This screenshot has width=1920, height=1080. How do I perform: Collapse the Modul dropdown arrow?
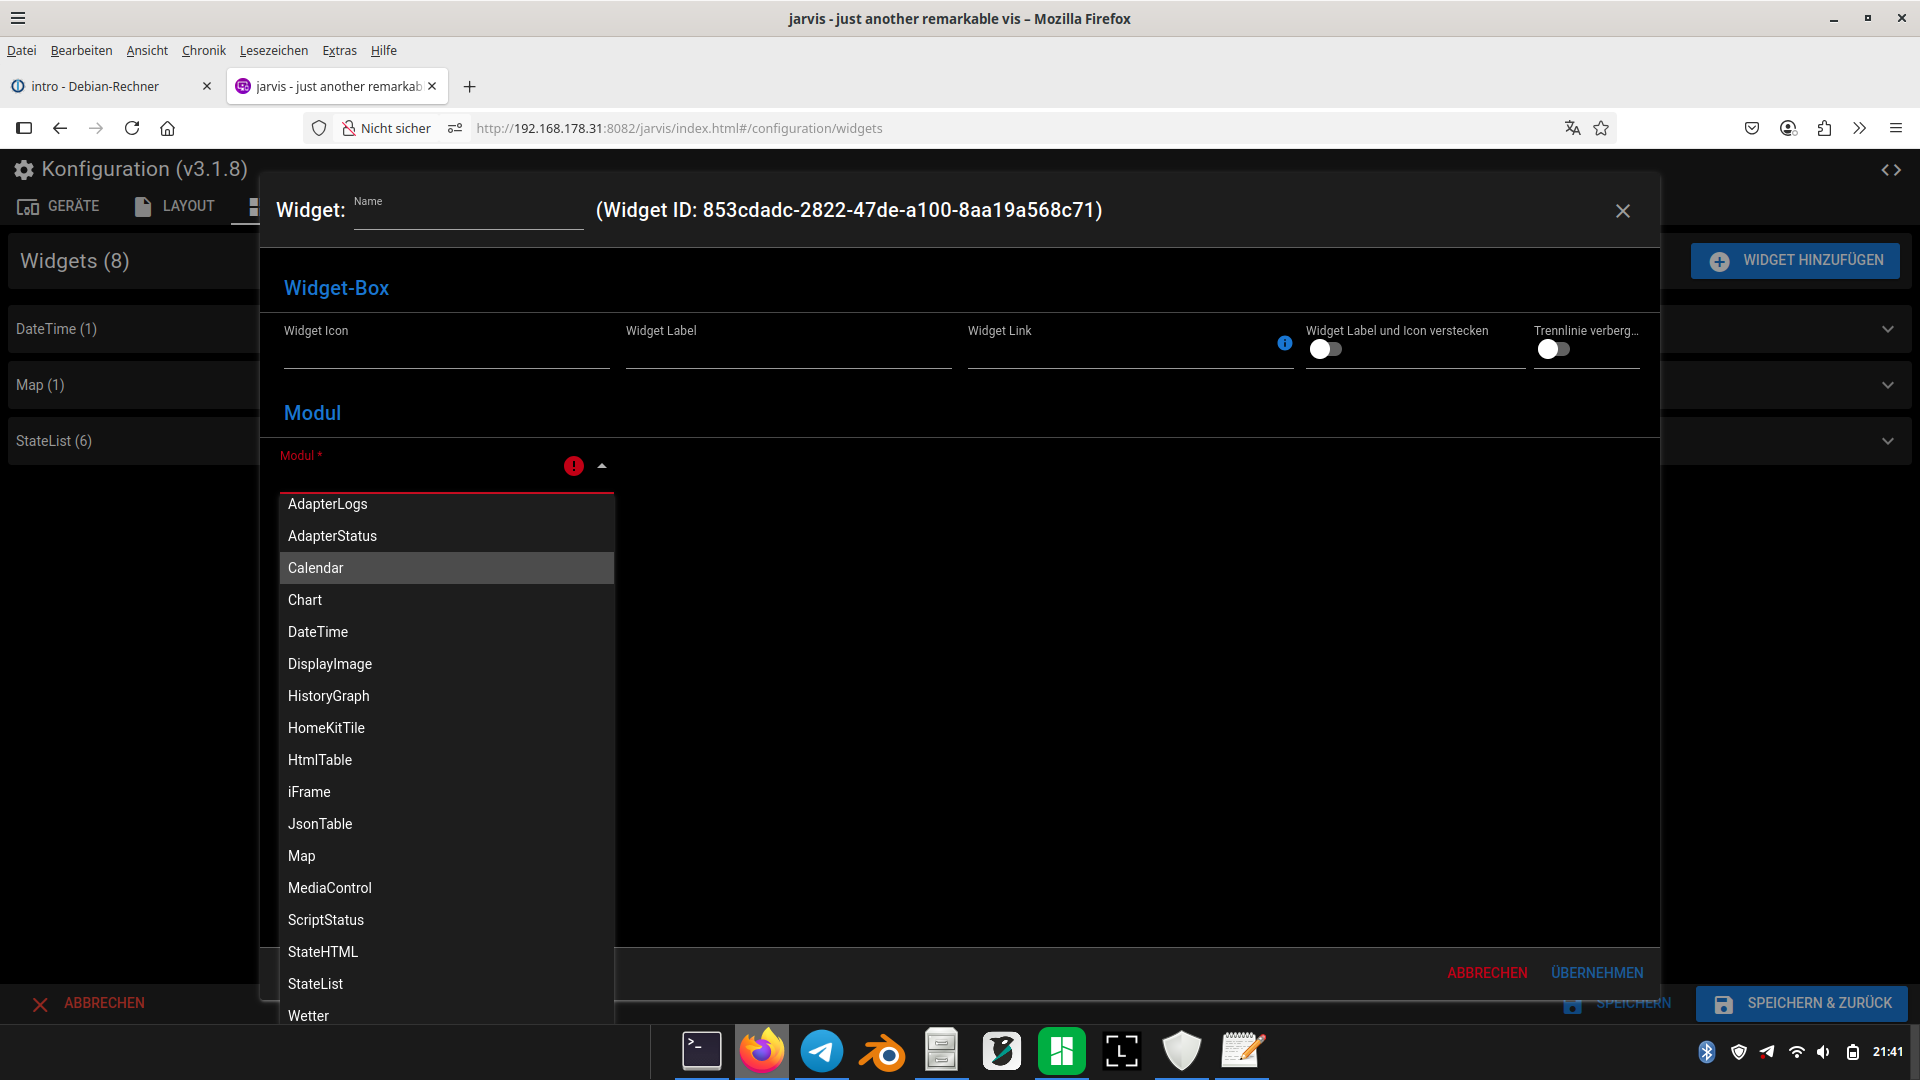tap(602, 466)
